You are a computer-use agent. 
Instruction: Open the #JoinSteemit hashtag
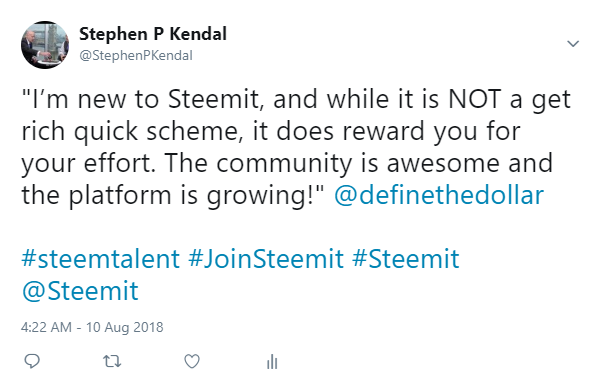coord(266,259)
